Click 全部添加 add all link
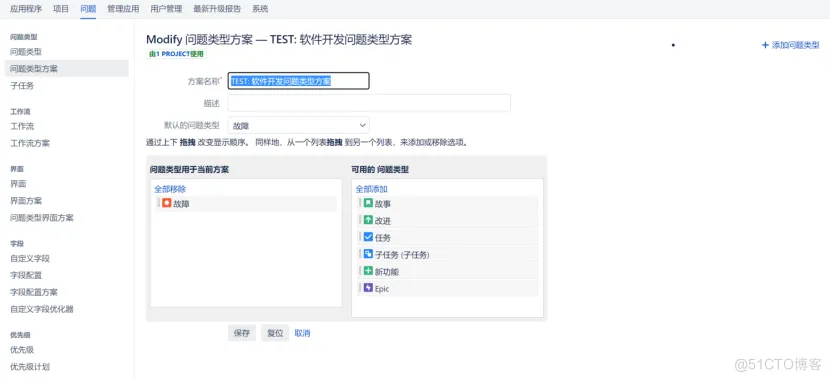The width and height of the screenshot is (831, 381). 372,189
